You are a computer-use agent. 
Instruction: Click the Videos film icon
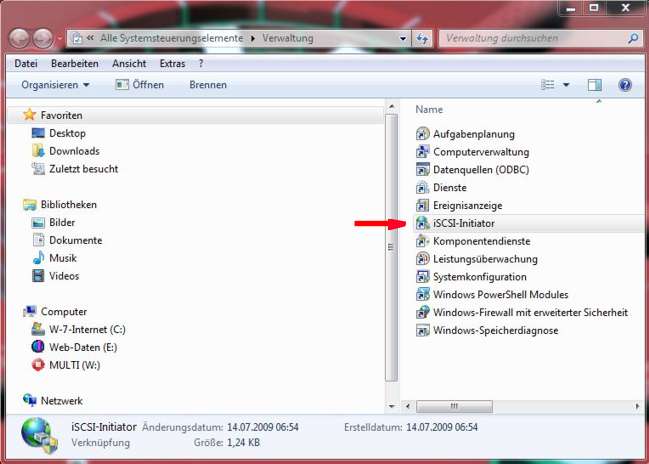point(38,276)
